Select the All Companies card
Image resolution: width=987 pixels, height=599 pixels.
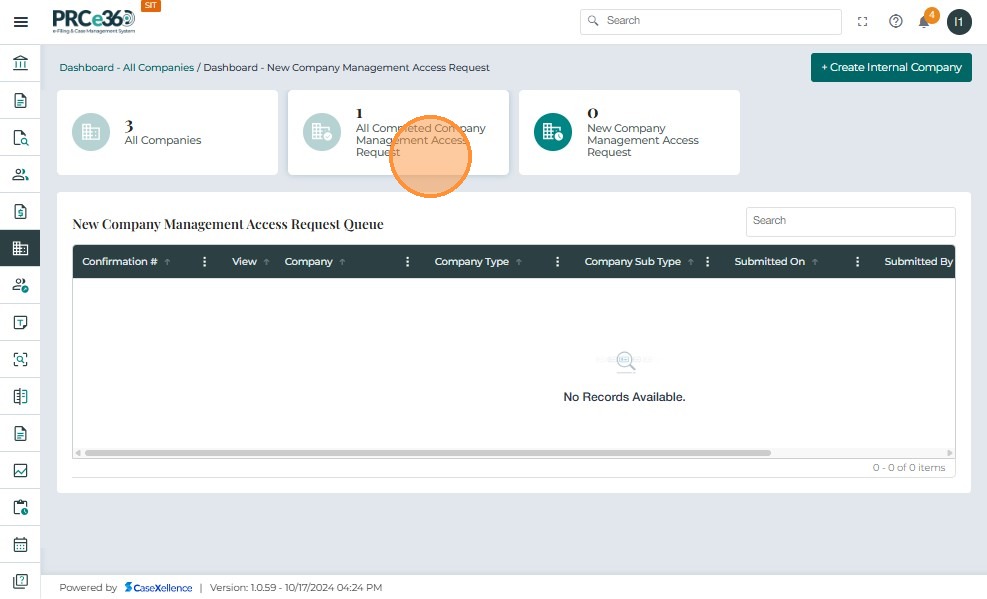click(167, 133)
